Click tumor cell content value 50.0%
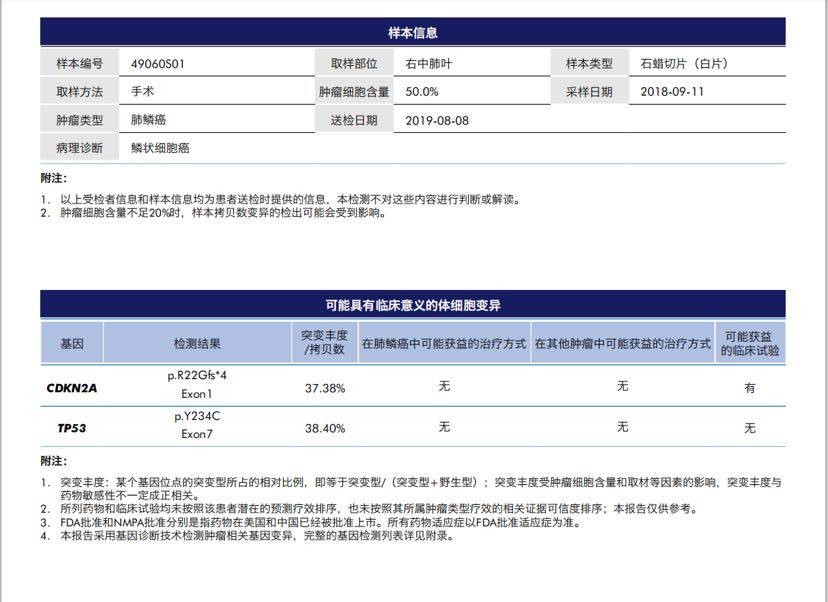This screenshot has width=828, height=602. [422, 91]
